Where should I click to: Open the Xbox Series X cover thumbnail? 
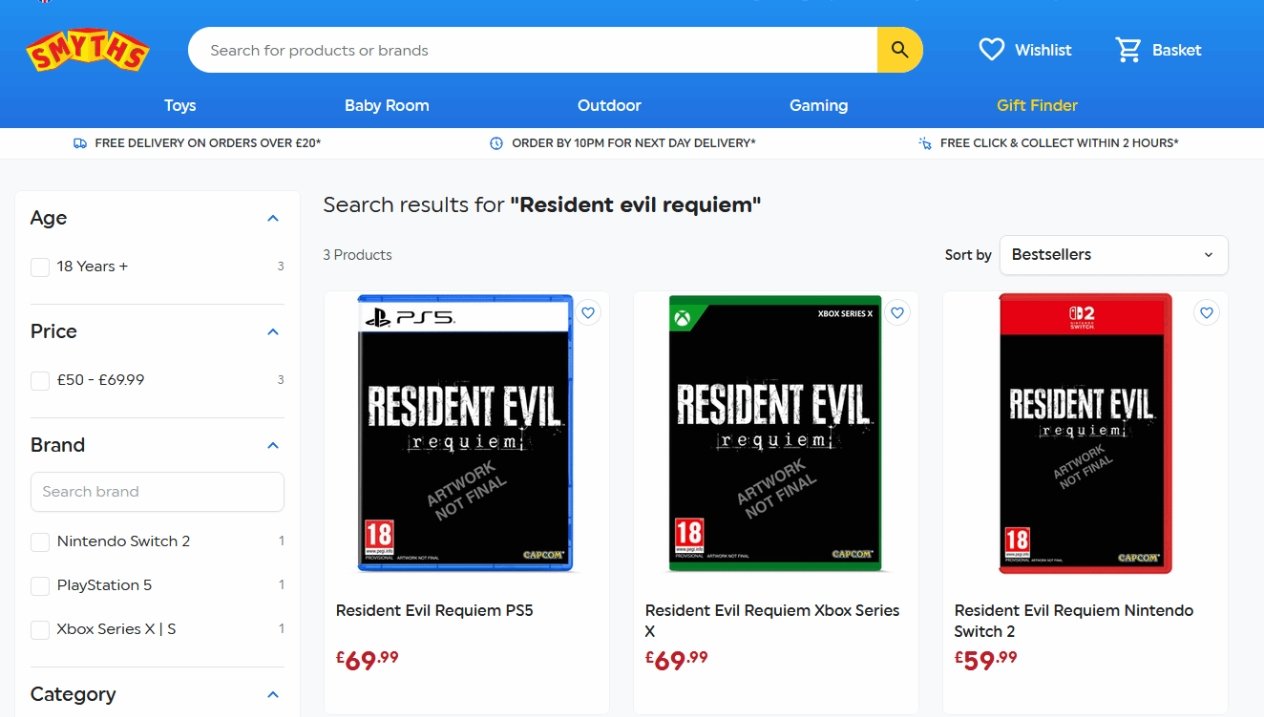coord(775,433)
